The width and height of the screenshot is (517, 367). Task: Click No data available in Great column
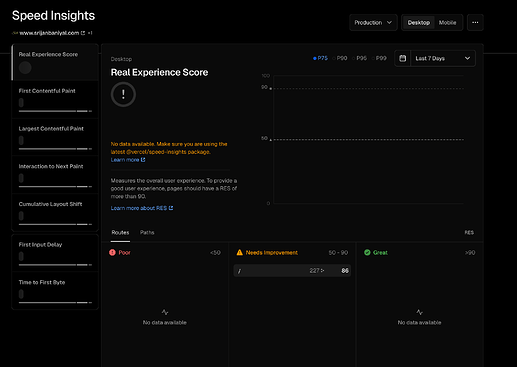pos(419,323)
